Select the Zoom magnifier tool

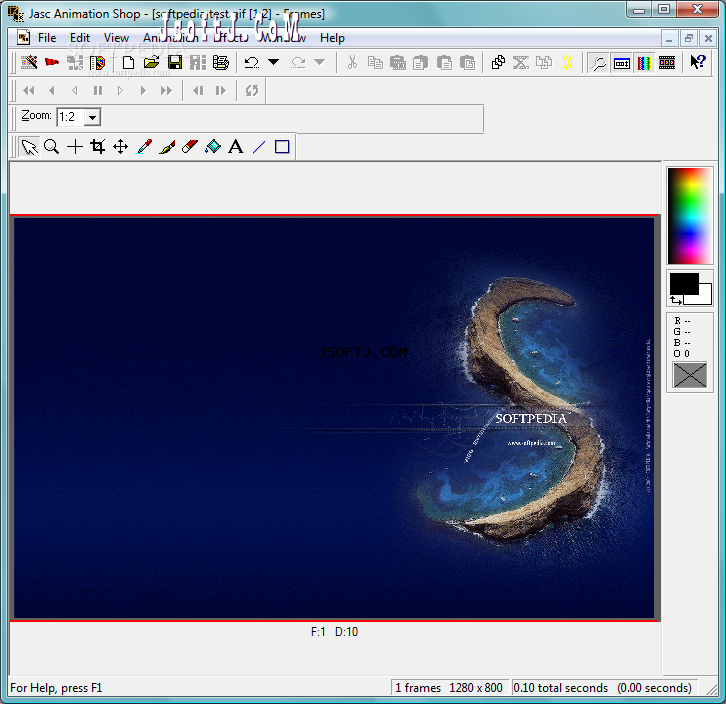51,147
